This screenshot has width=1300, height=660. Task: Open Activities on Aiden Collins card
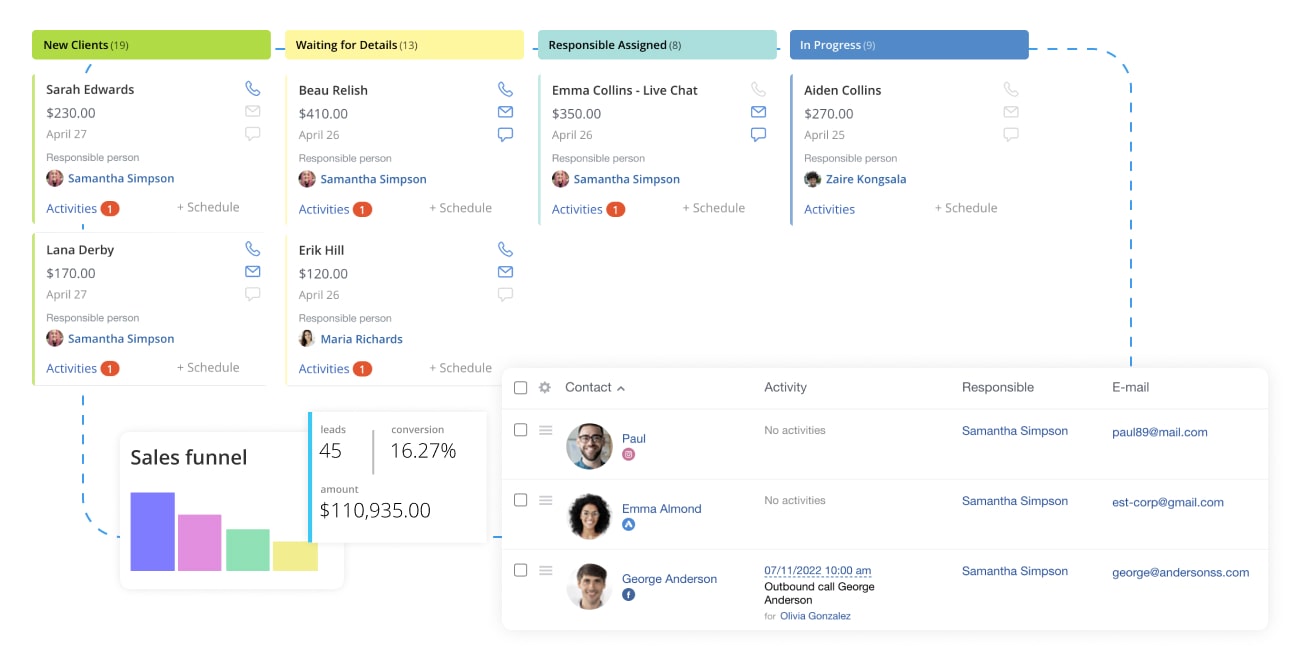(829, 209)
